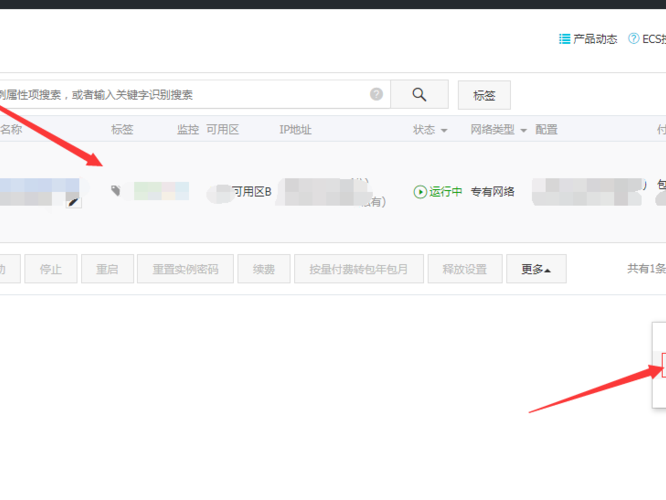Click the 停止 button
Viewport: 666px width, 500px height.
51,269
